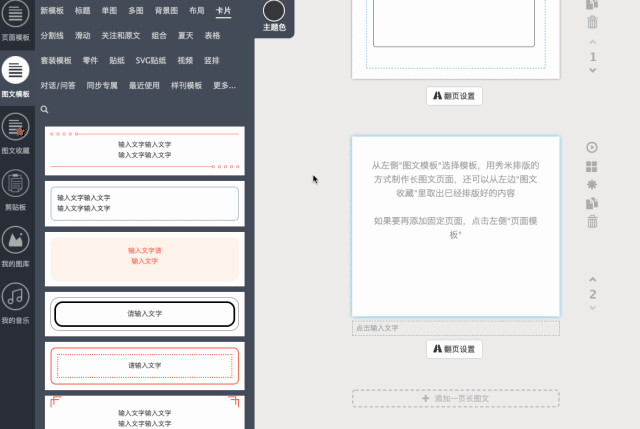640x429 pixels.
Task: Select the 夏天 category
Action: [186, 36]
